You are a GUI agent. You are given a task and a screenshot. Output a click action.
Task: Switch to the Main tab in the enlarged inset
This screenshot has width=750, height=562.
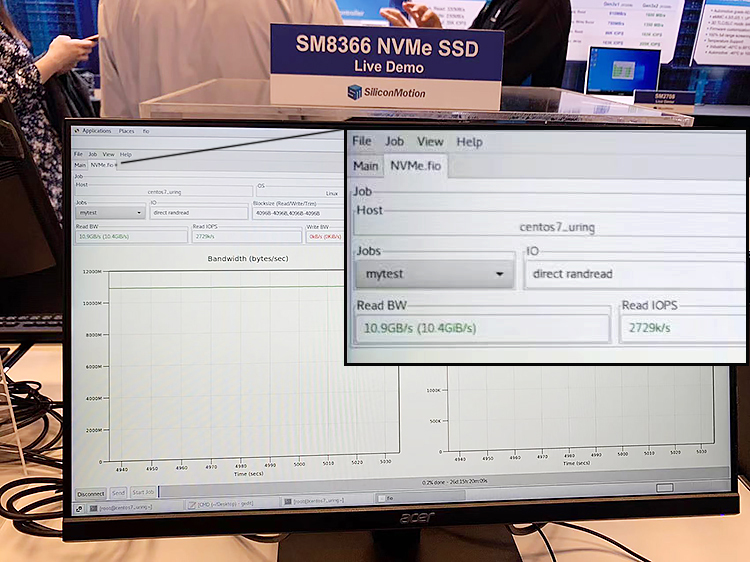coord(366,166)
